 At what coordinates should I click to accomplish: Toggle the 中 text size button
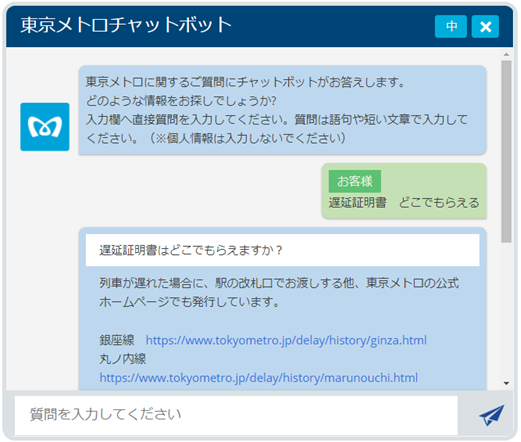(451, 26)
